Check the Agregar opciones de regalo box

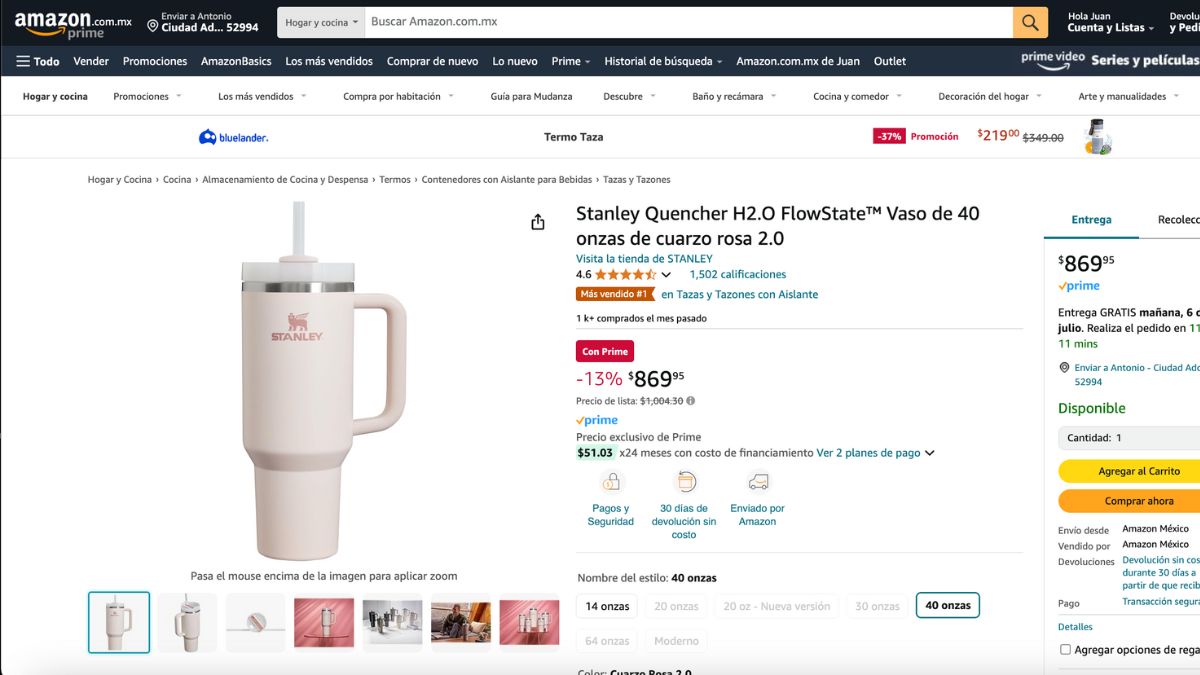1065,649
